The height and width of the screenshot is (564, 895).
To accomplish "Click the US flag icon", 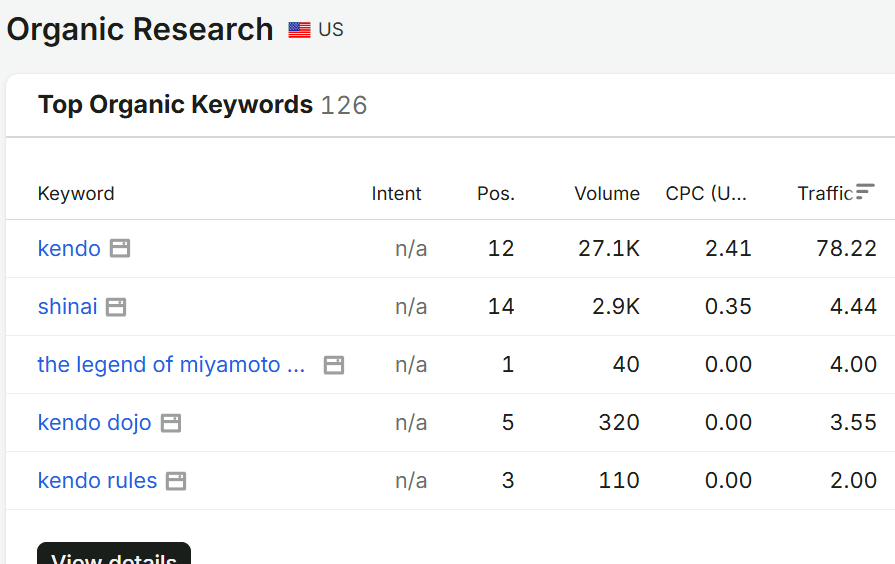I will (299, 30).
